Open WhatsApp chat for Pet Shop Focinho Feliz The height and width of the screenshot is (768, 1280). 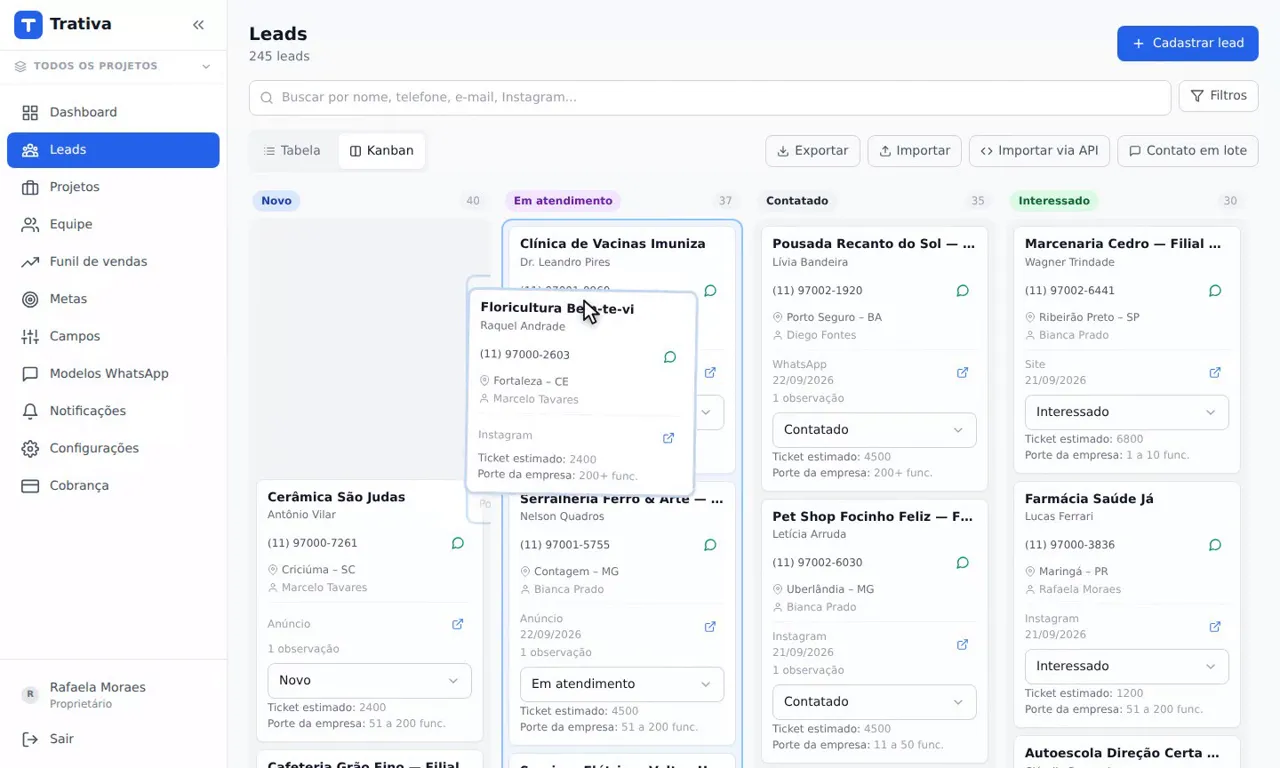(963, 563)
